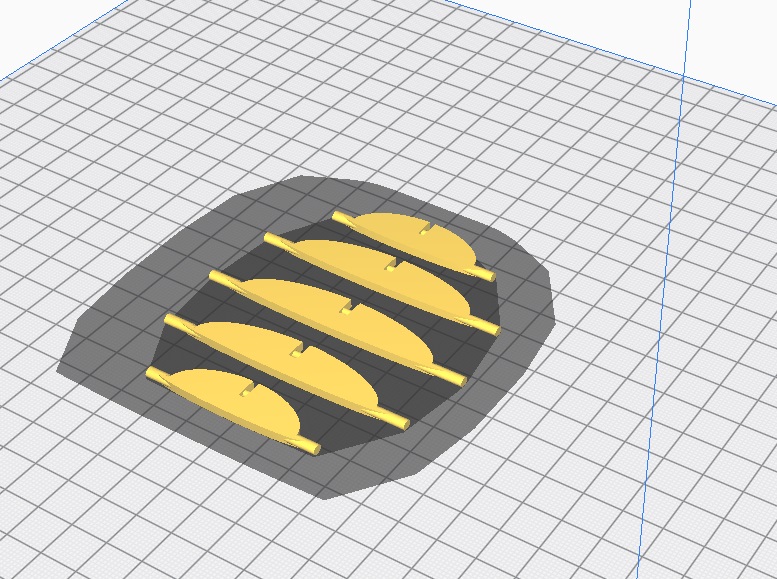Click the right rod tip of fourth model
The image size is (777, 579).
pos(402,424)
